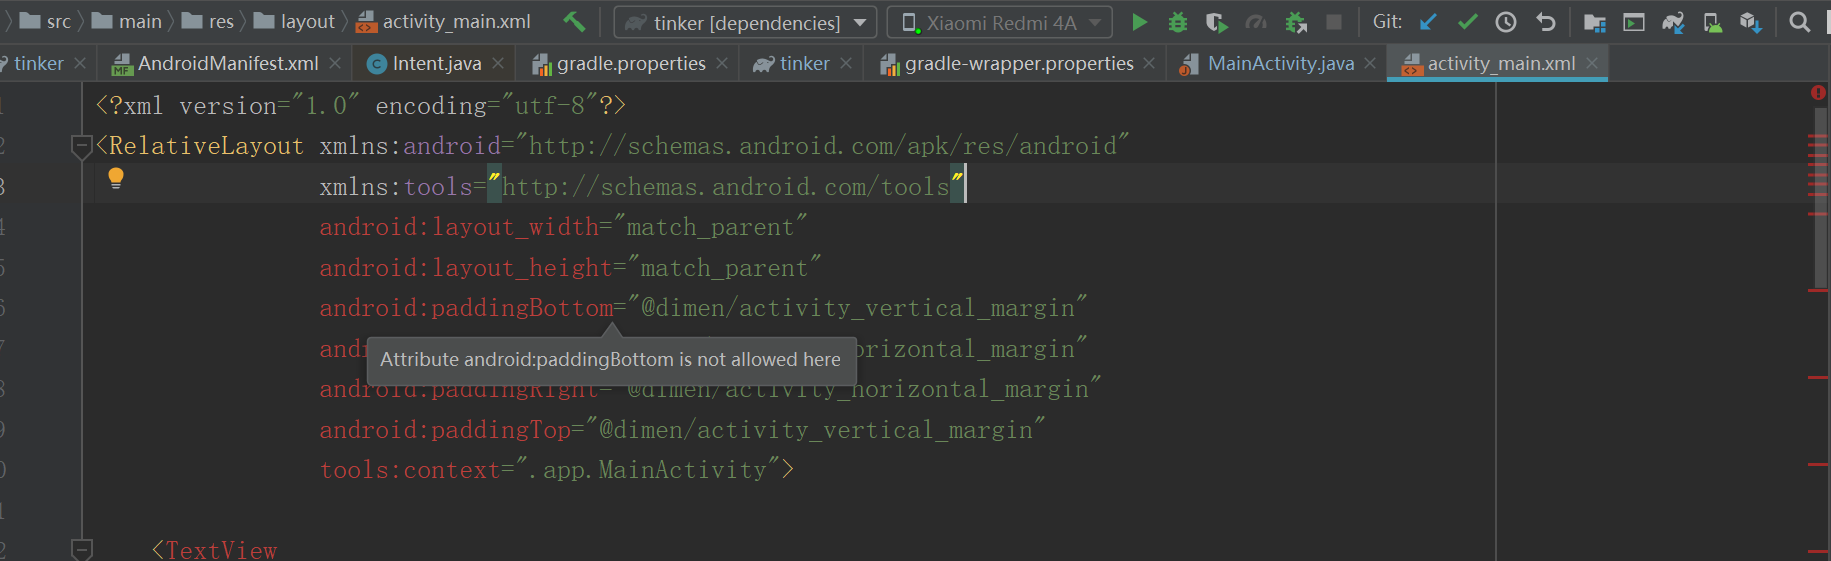
Task: Collapse the RelativeLayout tag fold marker
Action: [82, 147]
